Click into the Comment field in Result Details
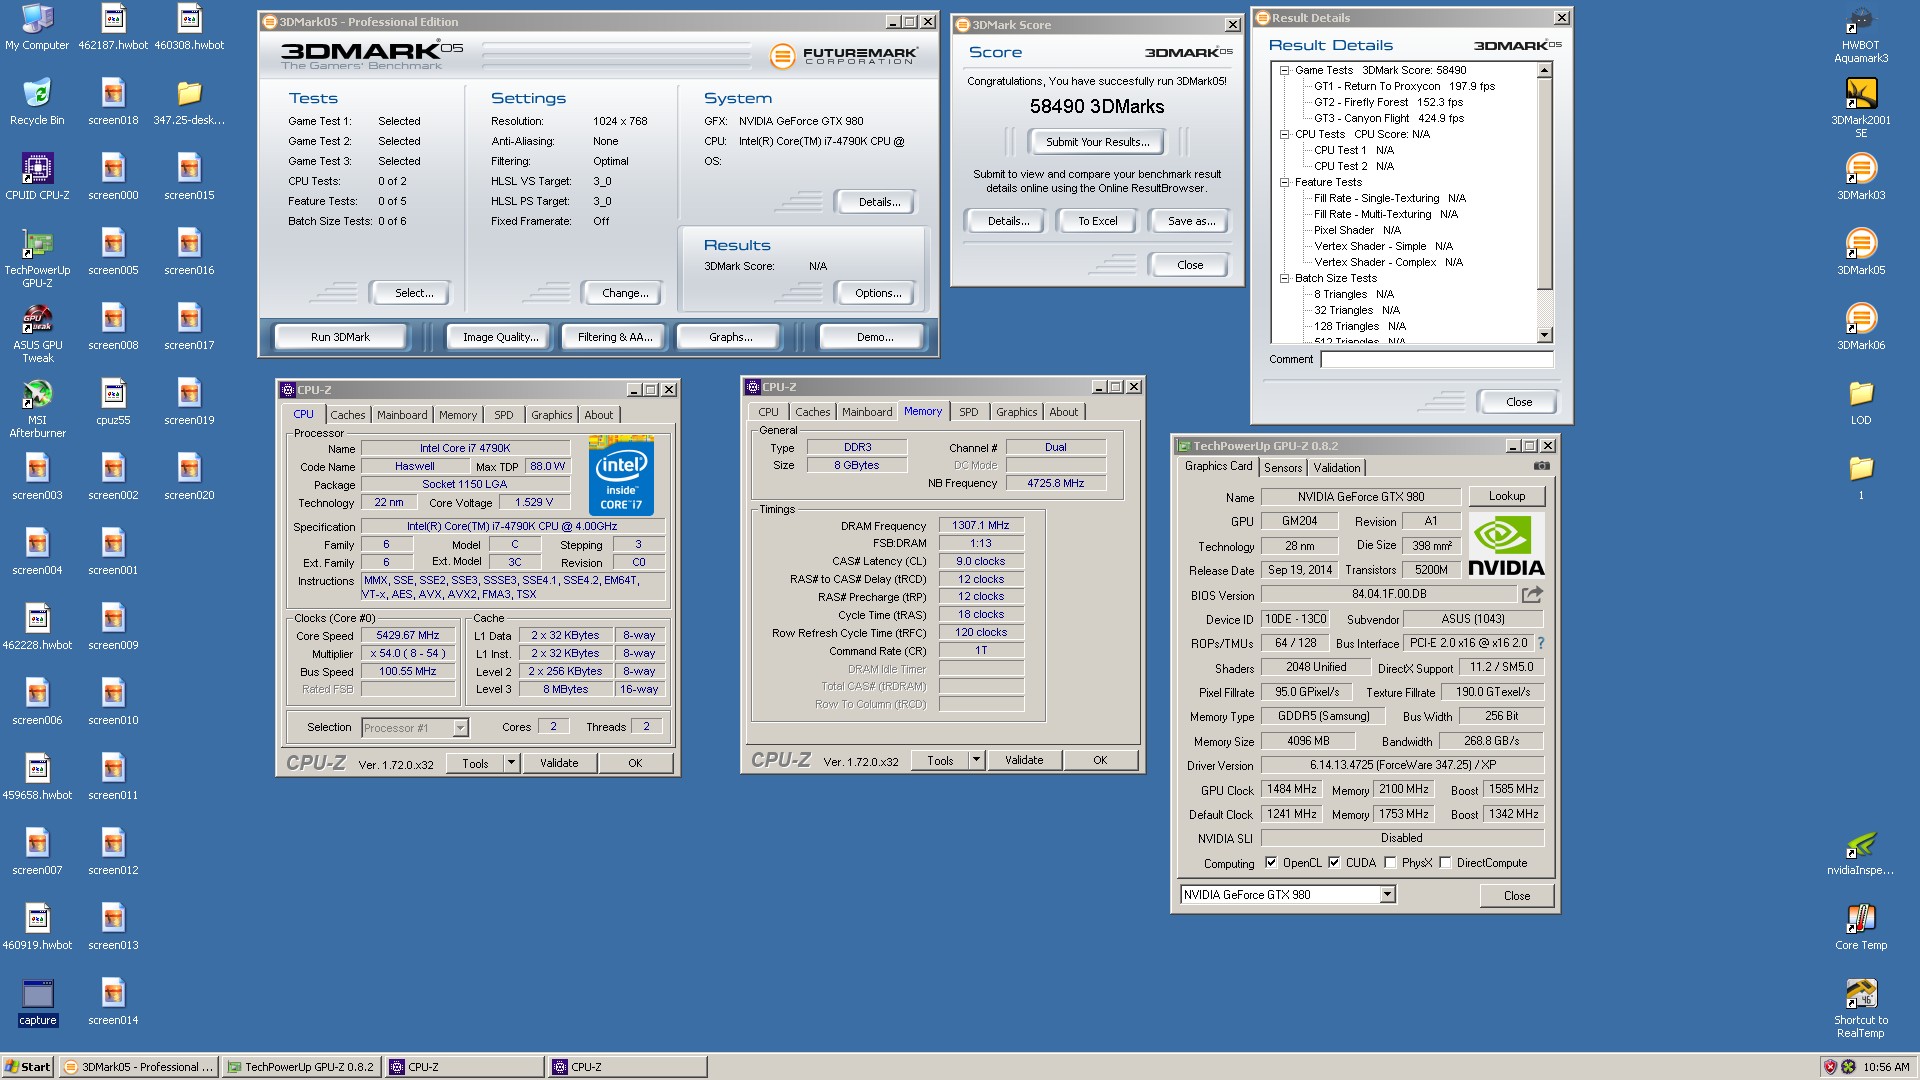The image size is (1920, 1080). click(x=1437, y=359)
